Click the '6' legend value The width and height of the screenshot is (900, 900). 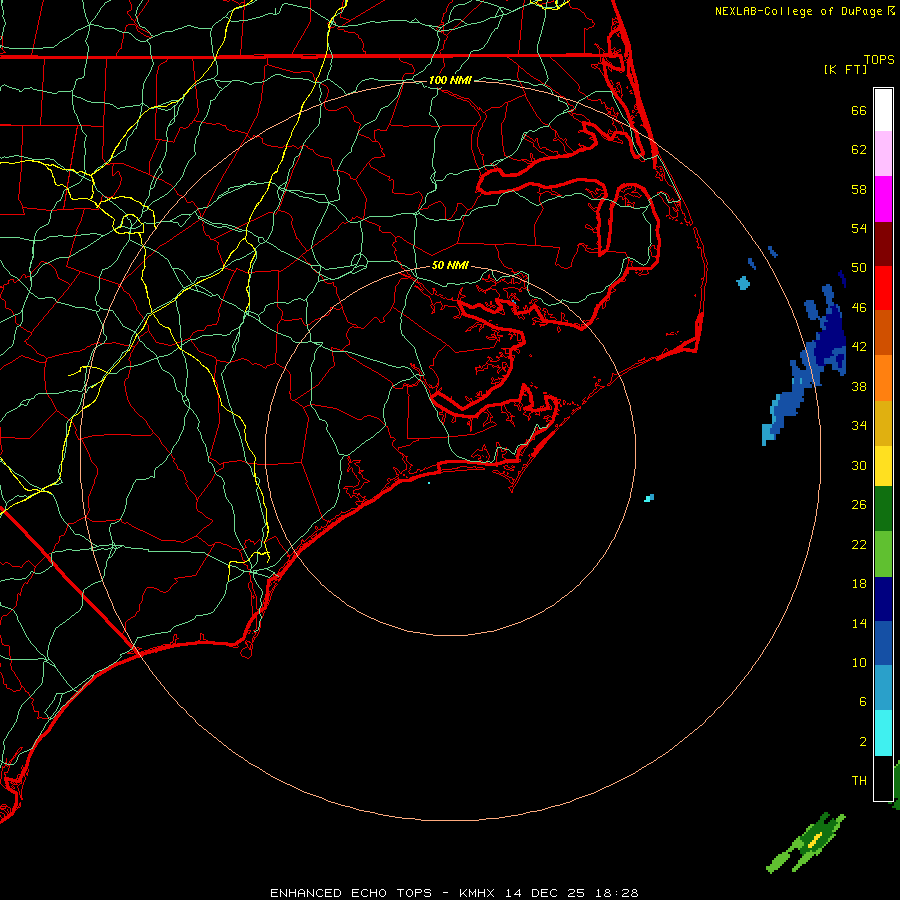862,701
